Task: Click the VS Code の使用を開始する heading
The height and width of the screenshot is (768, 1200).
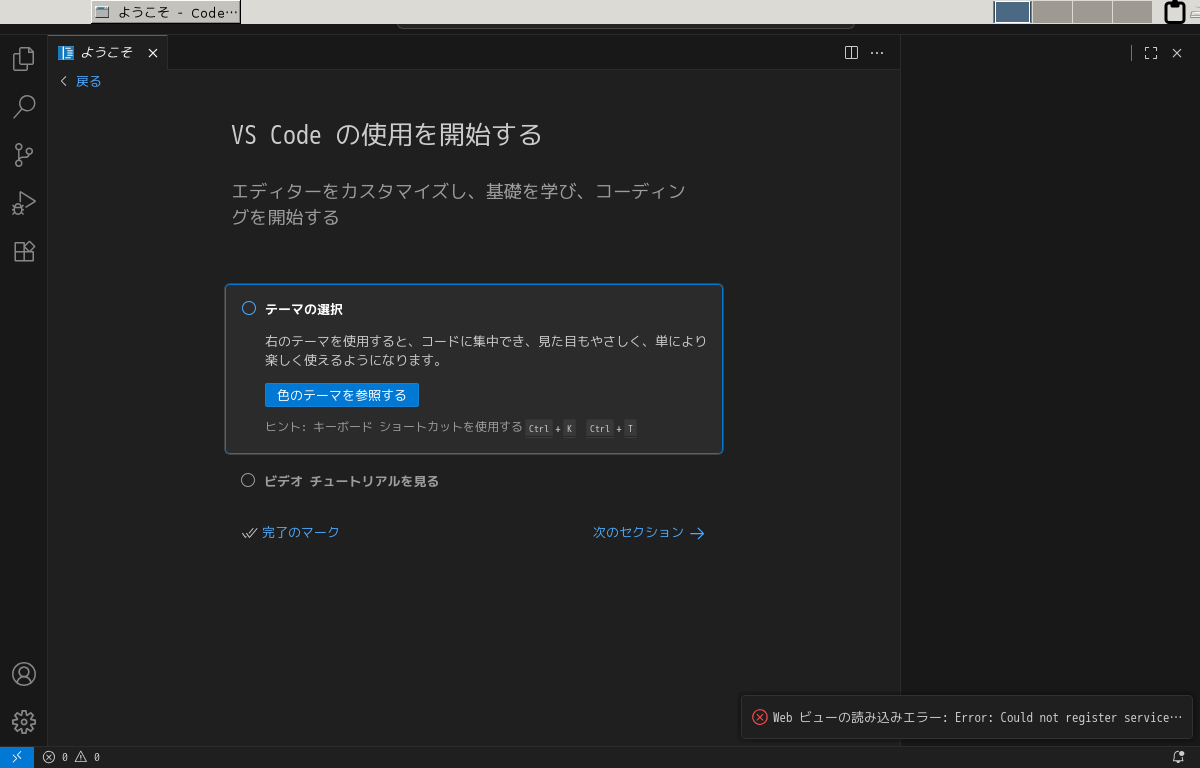Action: click(387, 135)
